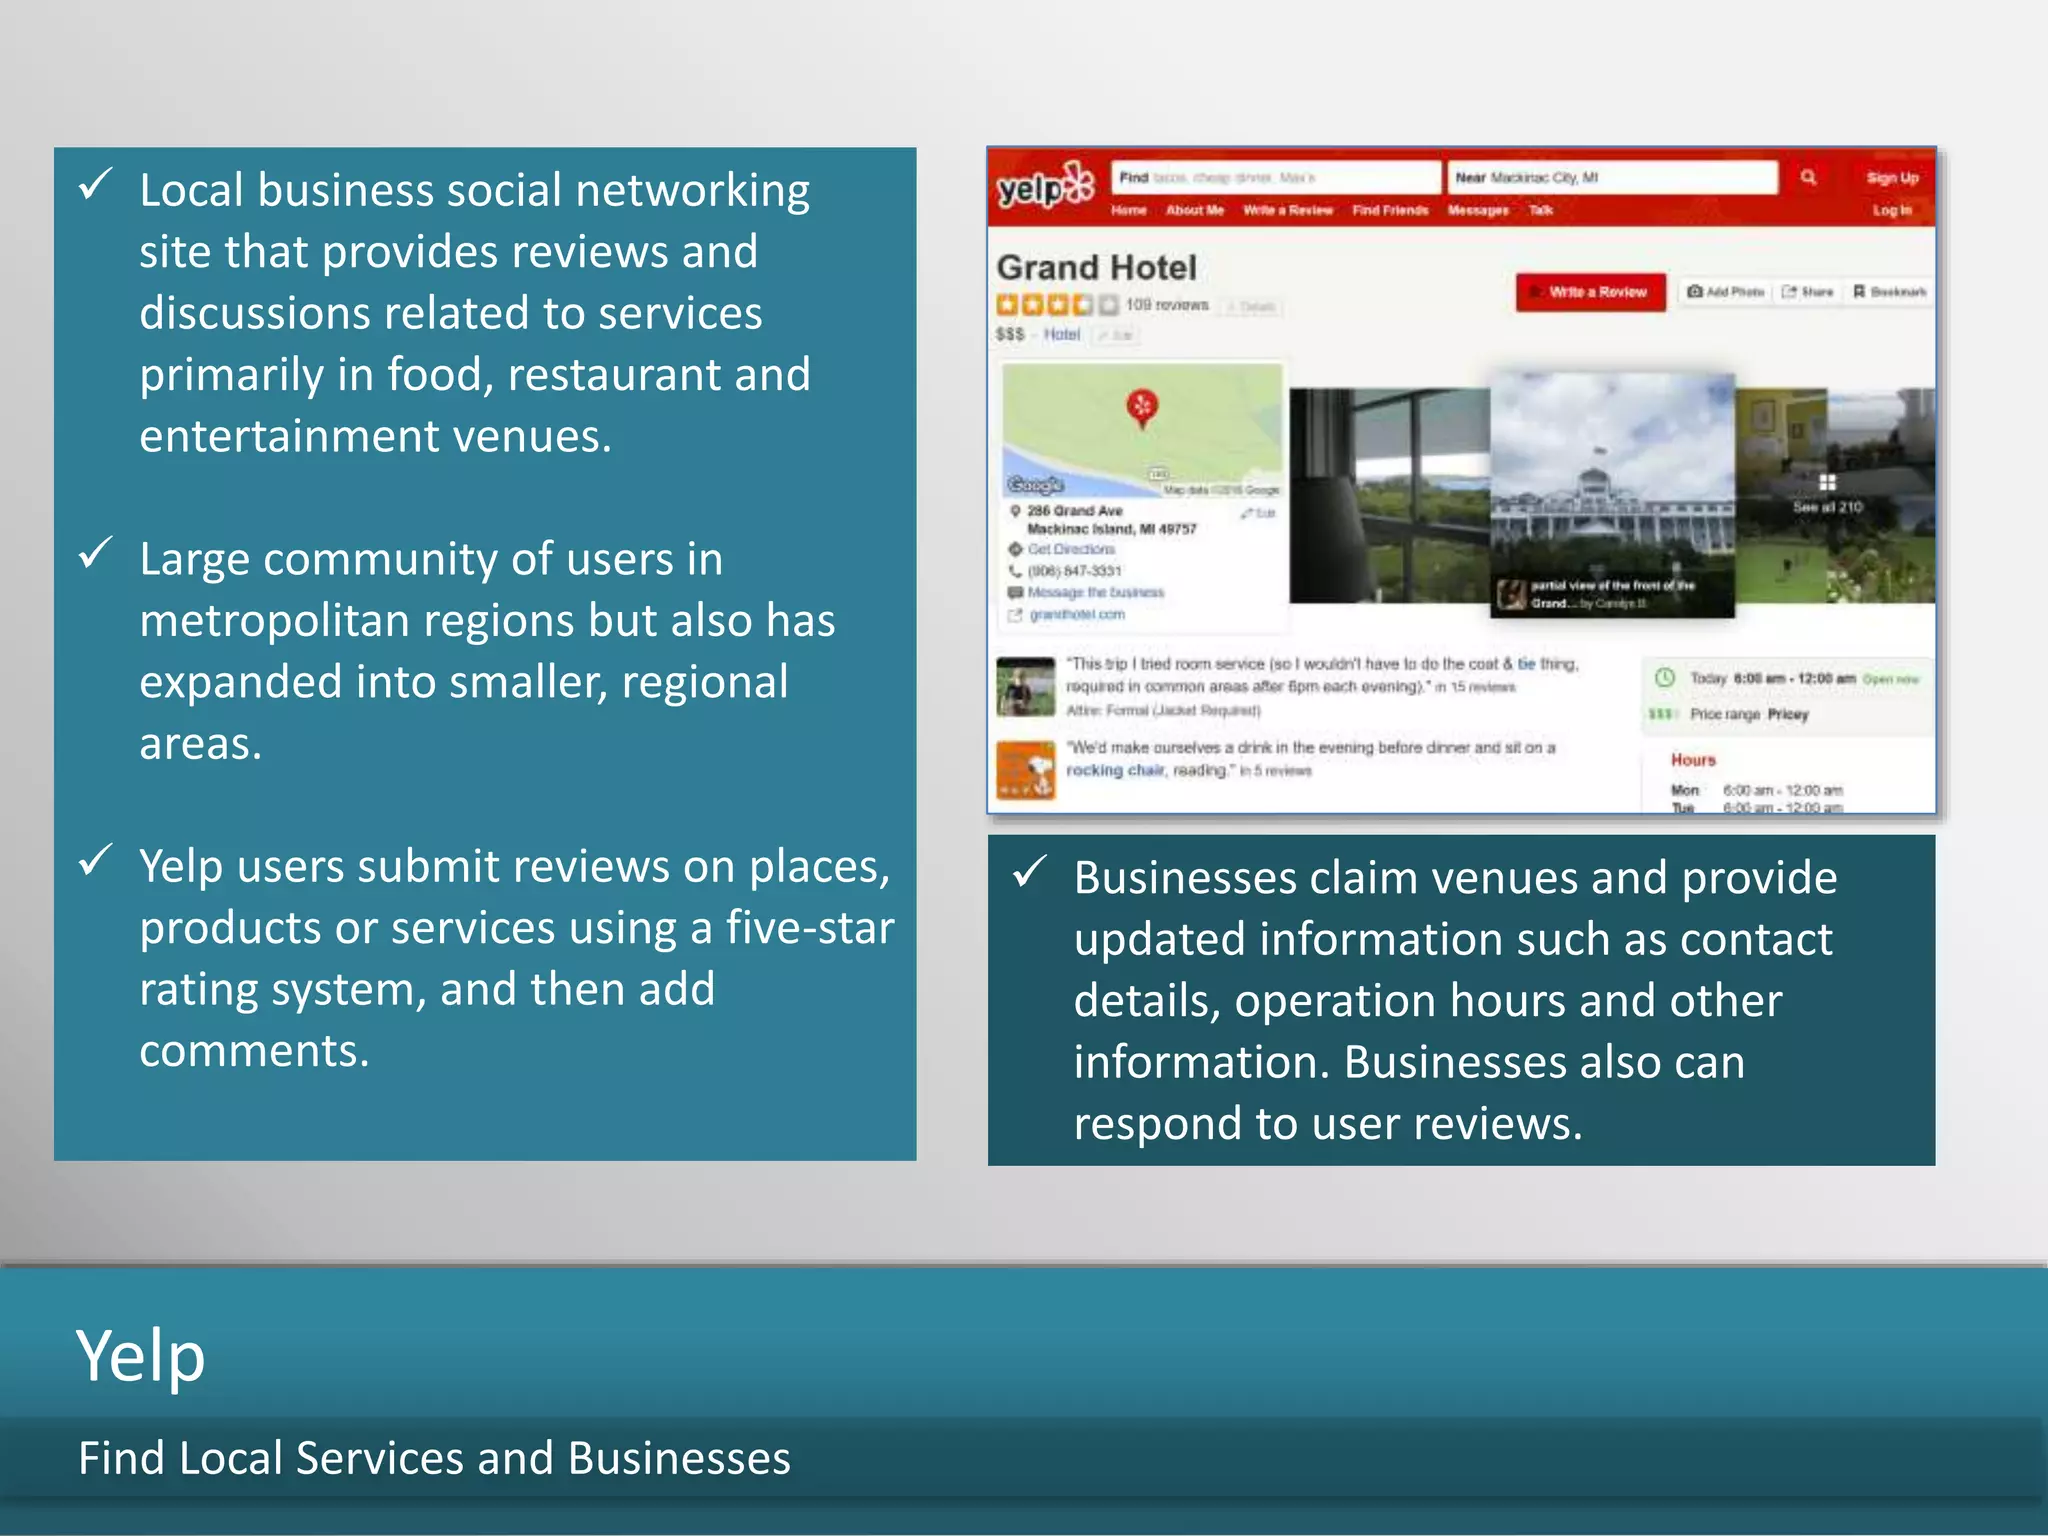2048x1536 pixels.
Task: Open Messages in the navigation bar
Action: click(x=1478, y=210)
